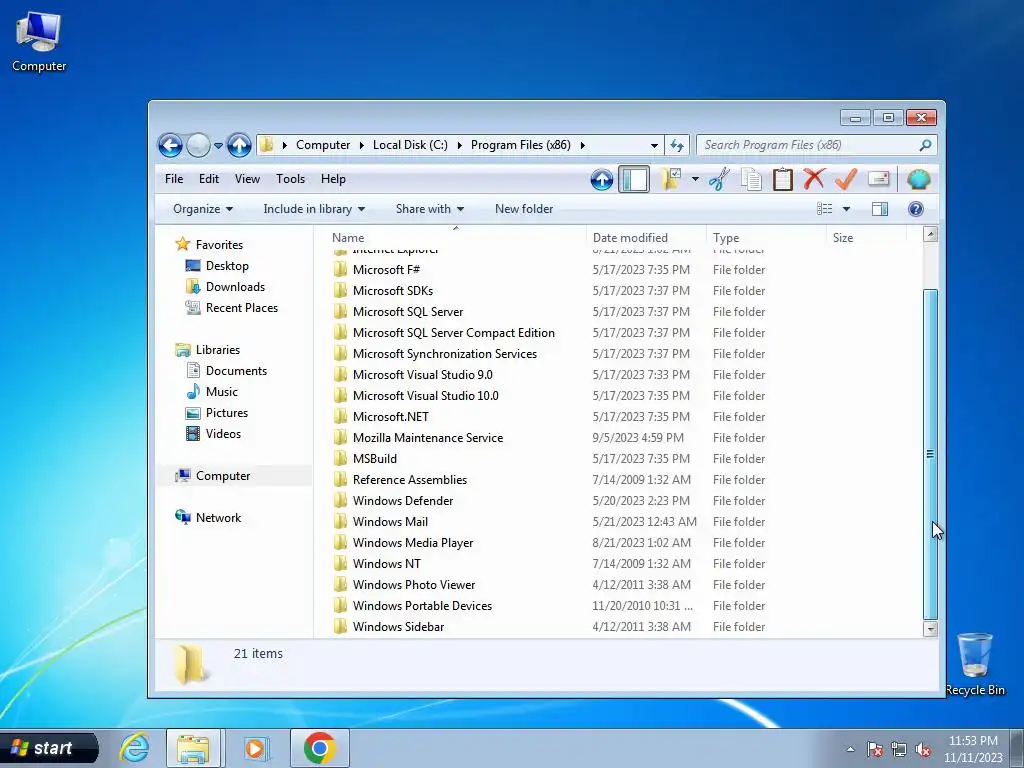Select Desktop in Favorites
1024x768 pixels.
[x=227, y=266]
